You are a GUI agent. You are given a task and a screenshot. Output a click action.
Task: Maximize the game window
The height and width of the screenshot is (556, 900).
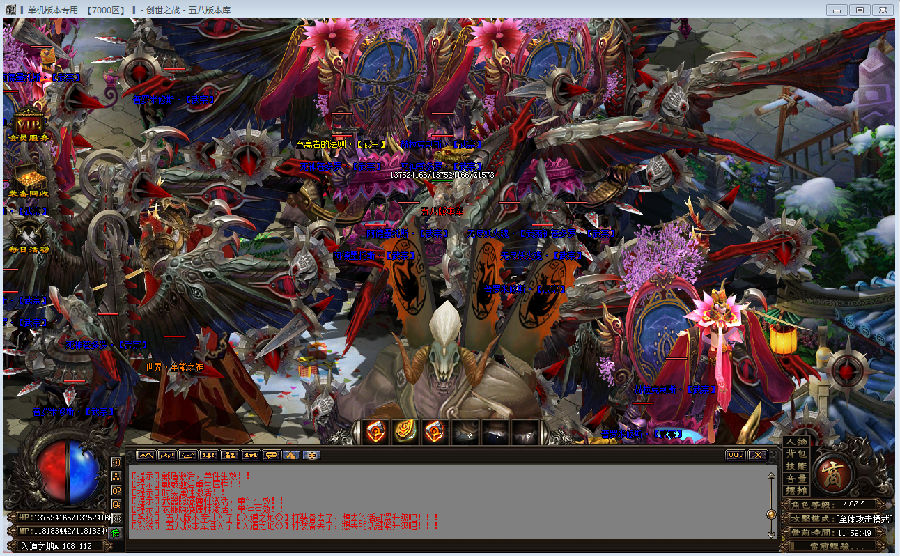click(x=860, y=10)
